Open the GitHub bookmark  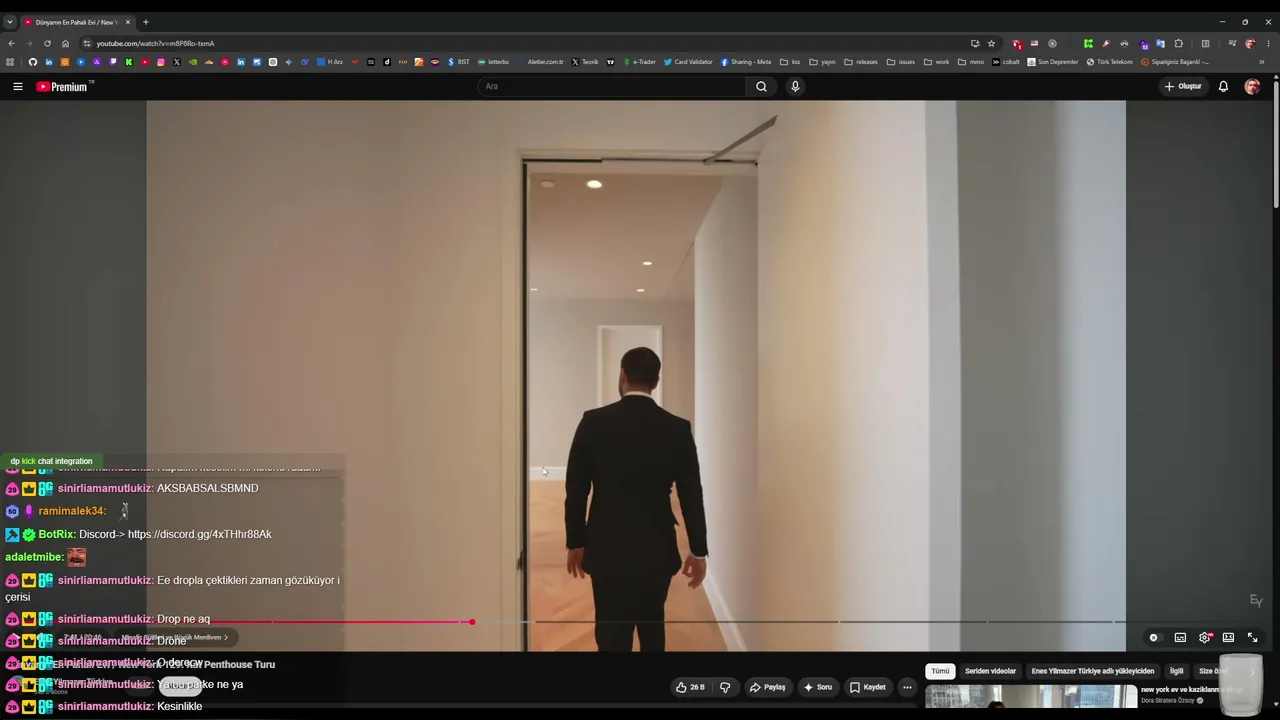33,62
